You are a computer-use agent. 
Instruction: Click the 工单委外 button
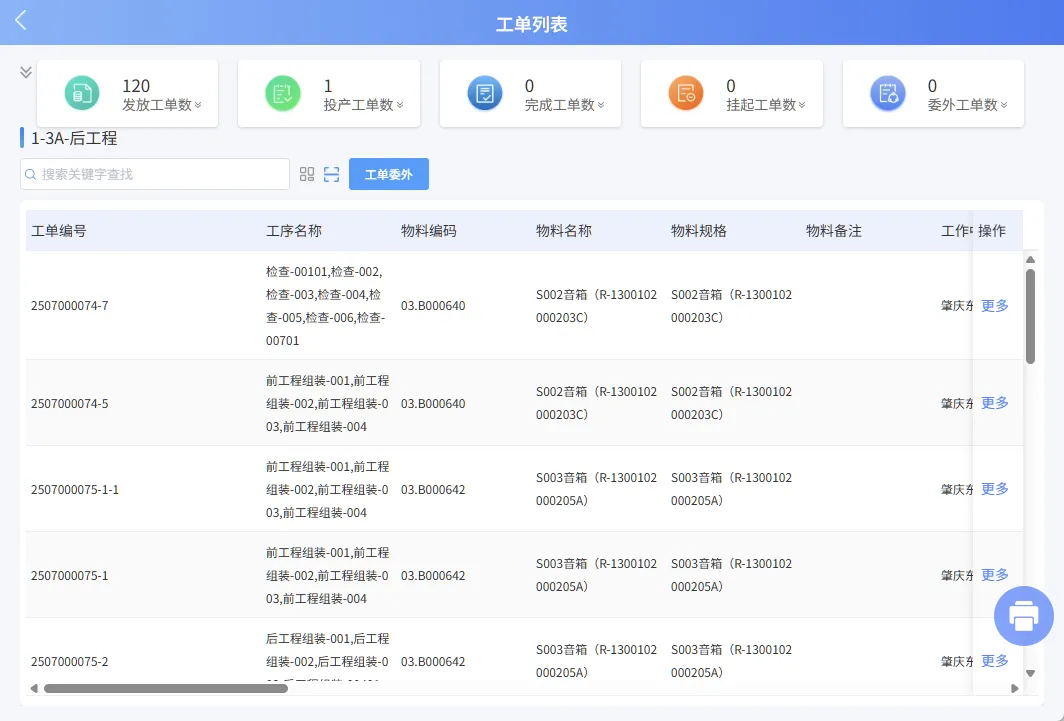tap(388, 174)
